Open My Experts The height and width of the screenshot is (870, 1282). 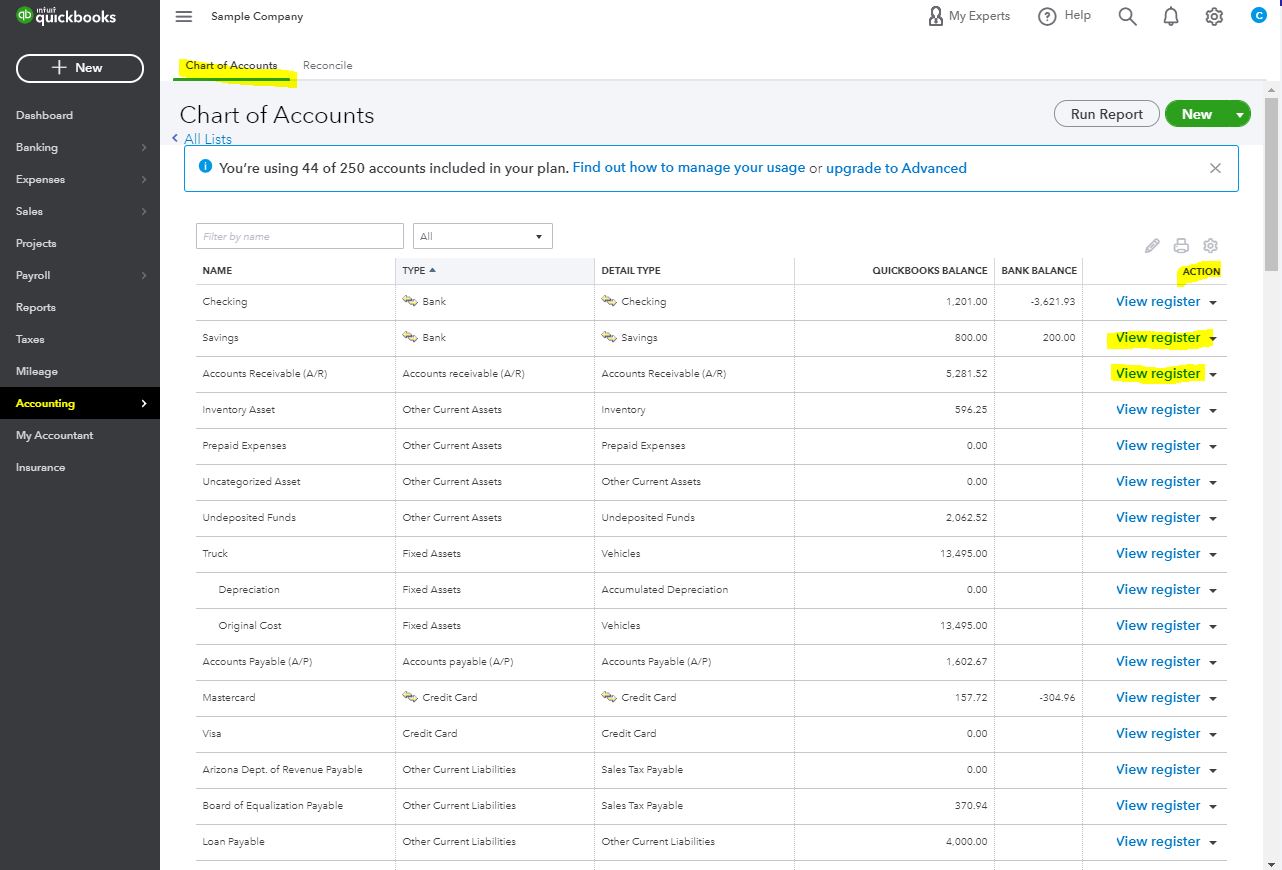(968, 16)
